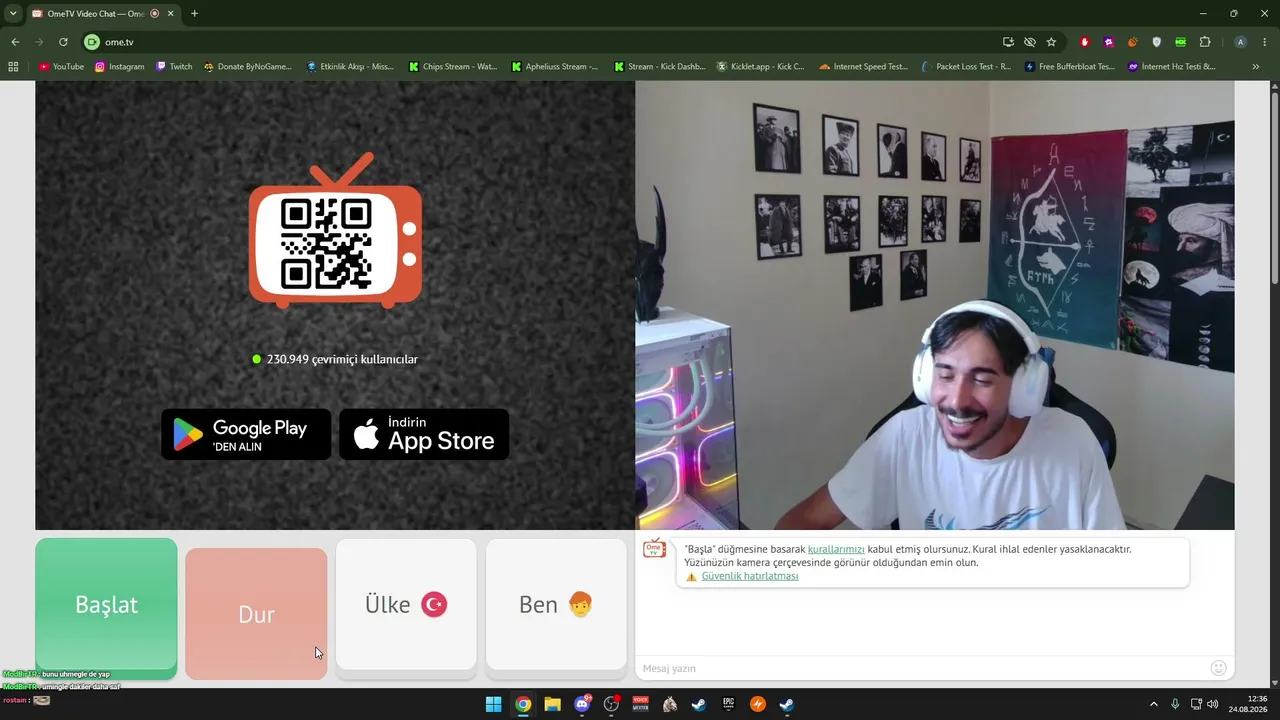Select the OmeTV Video Chat tab
The height and width of the screenshot is (720, 1280).
[102, 14]
